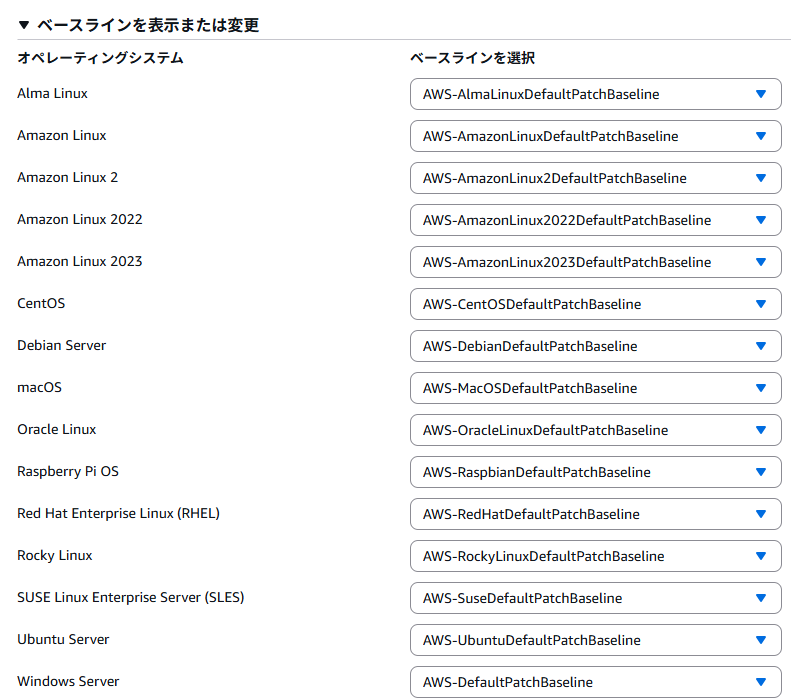Click the Amazon Linux label
Image resolution: width=791 pixels, height=700 pixels.
62,135
